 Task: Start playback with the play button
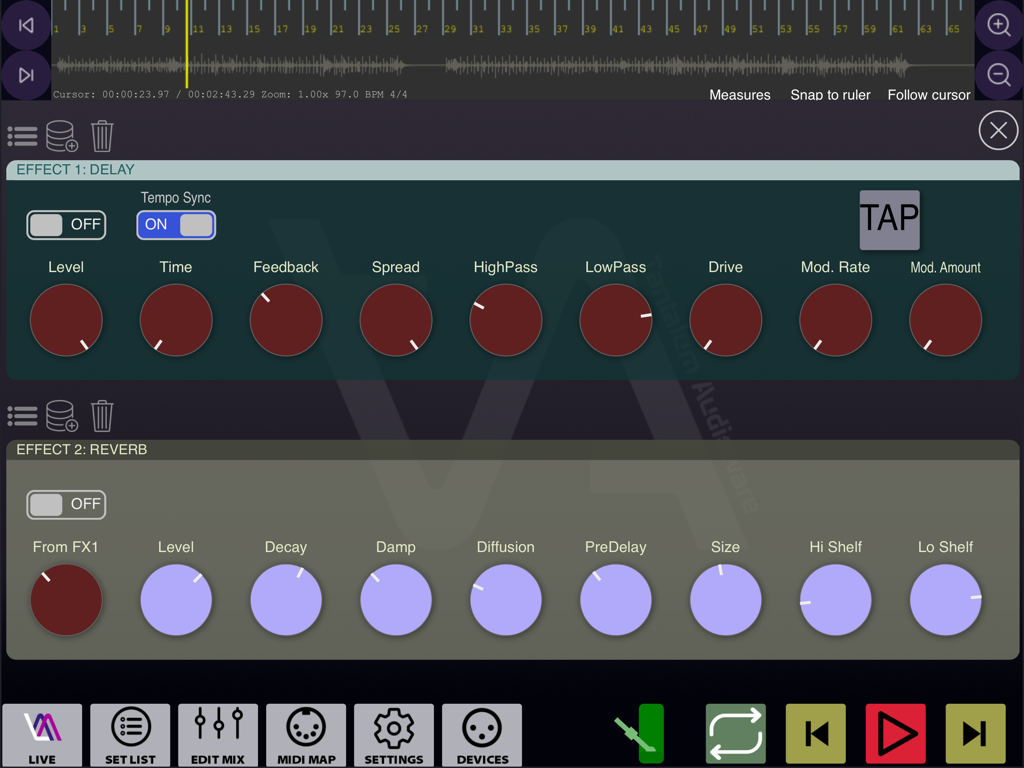(x=895, y=733)
